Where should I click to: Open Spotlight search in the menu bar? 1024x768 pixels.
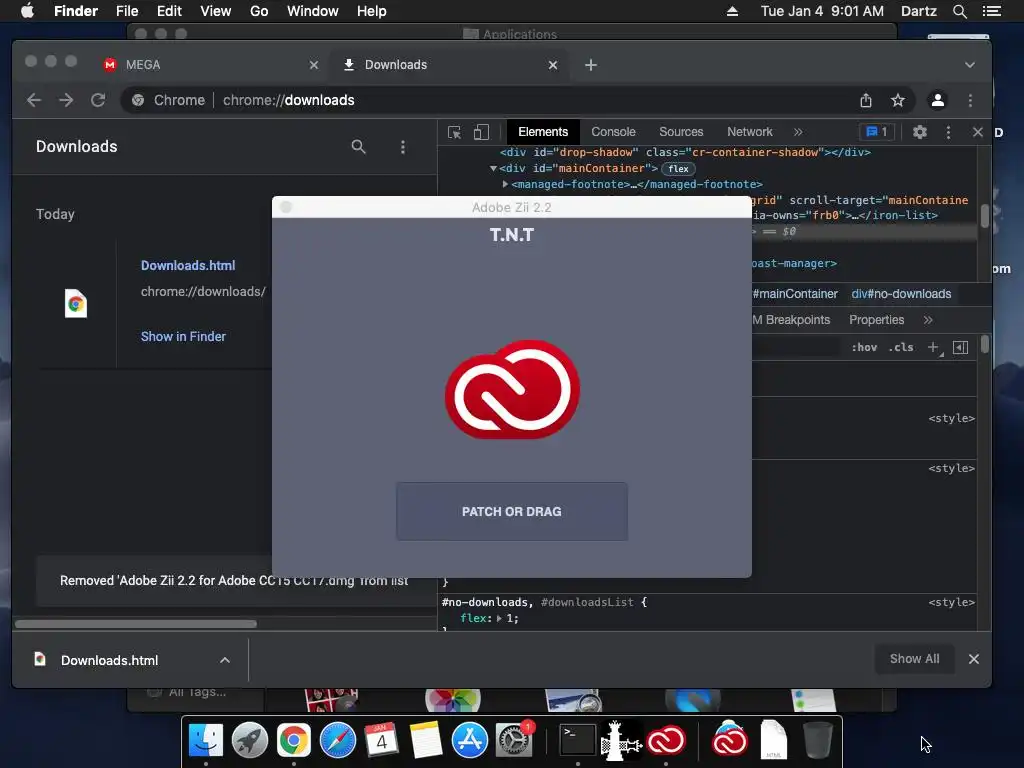pos(959,11)
